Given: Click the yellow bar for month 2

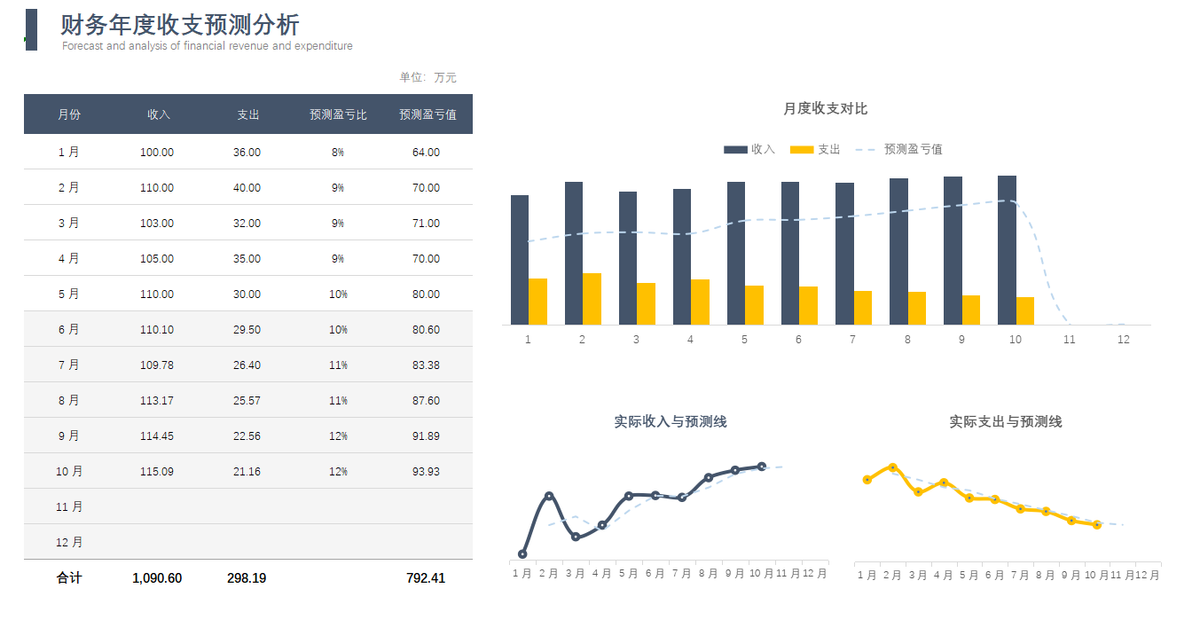Looking at the screenshot, I should point(594,297).
